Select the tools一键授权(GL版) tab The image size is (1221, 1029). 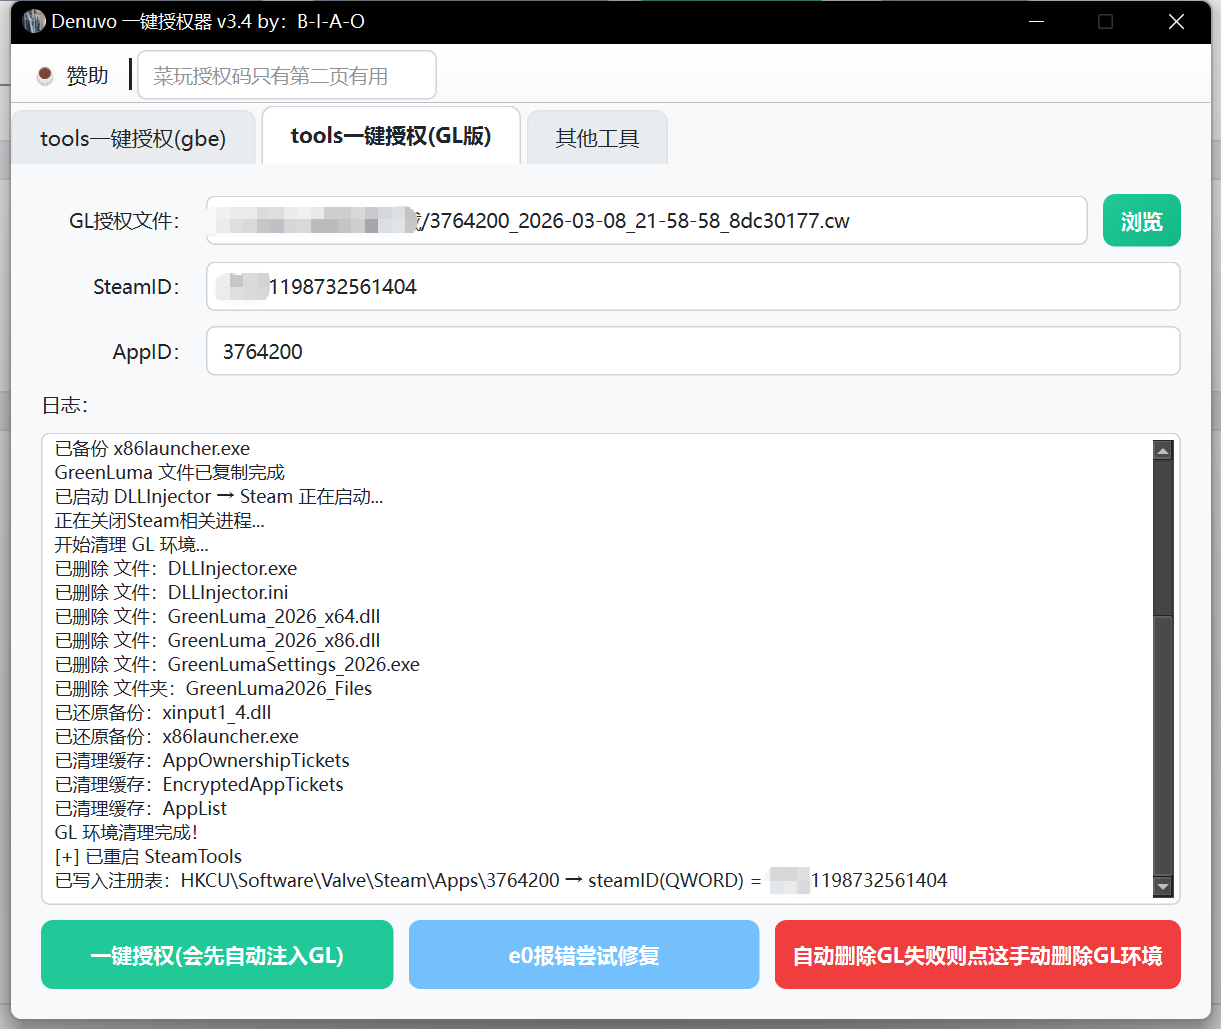[x=391, y=137]
